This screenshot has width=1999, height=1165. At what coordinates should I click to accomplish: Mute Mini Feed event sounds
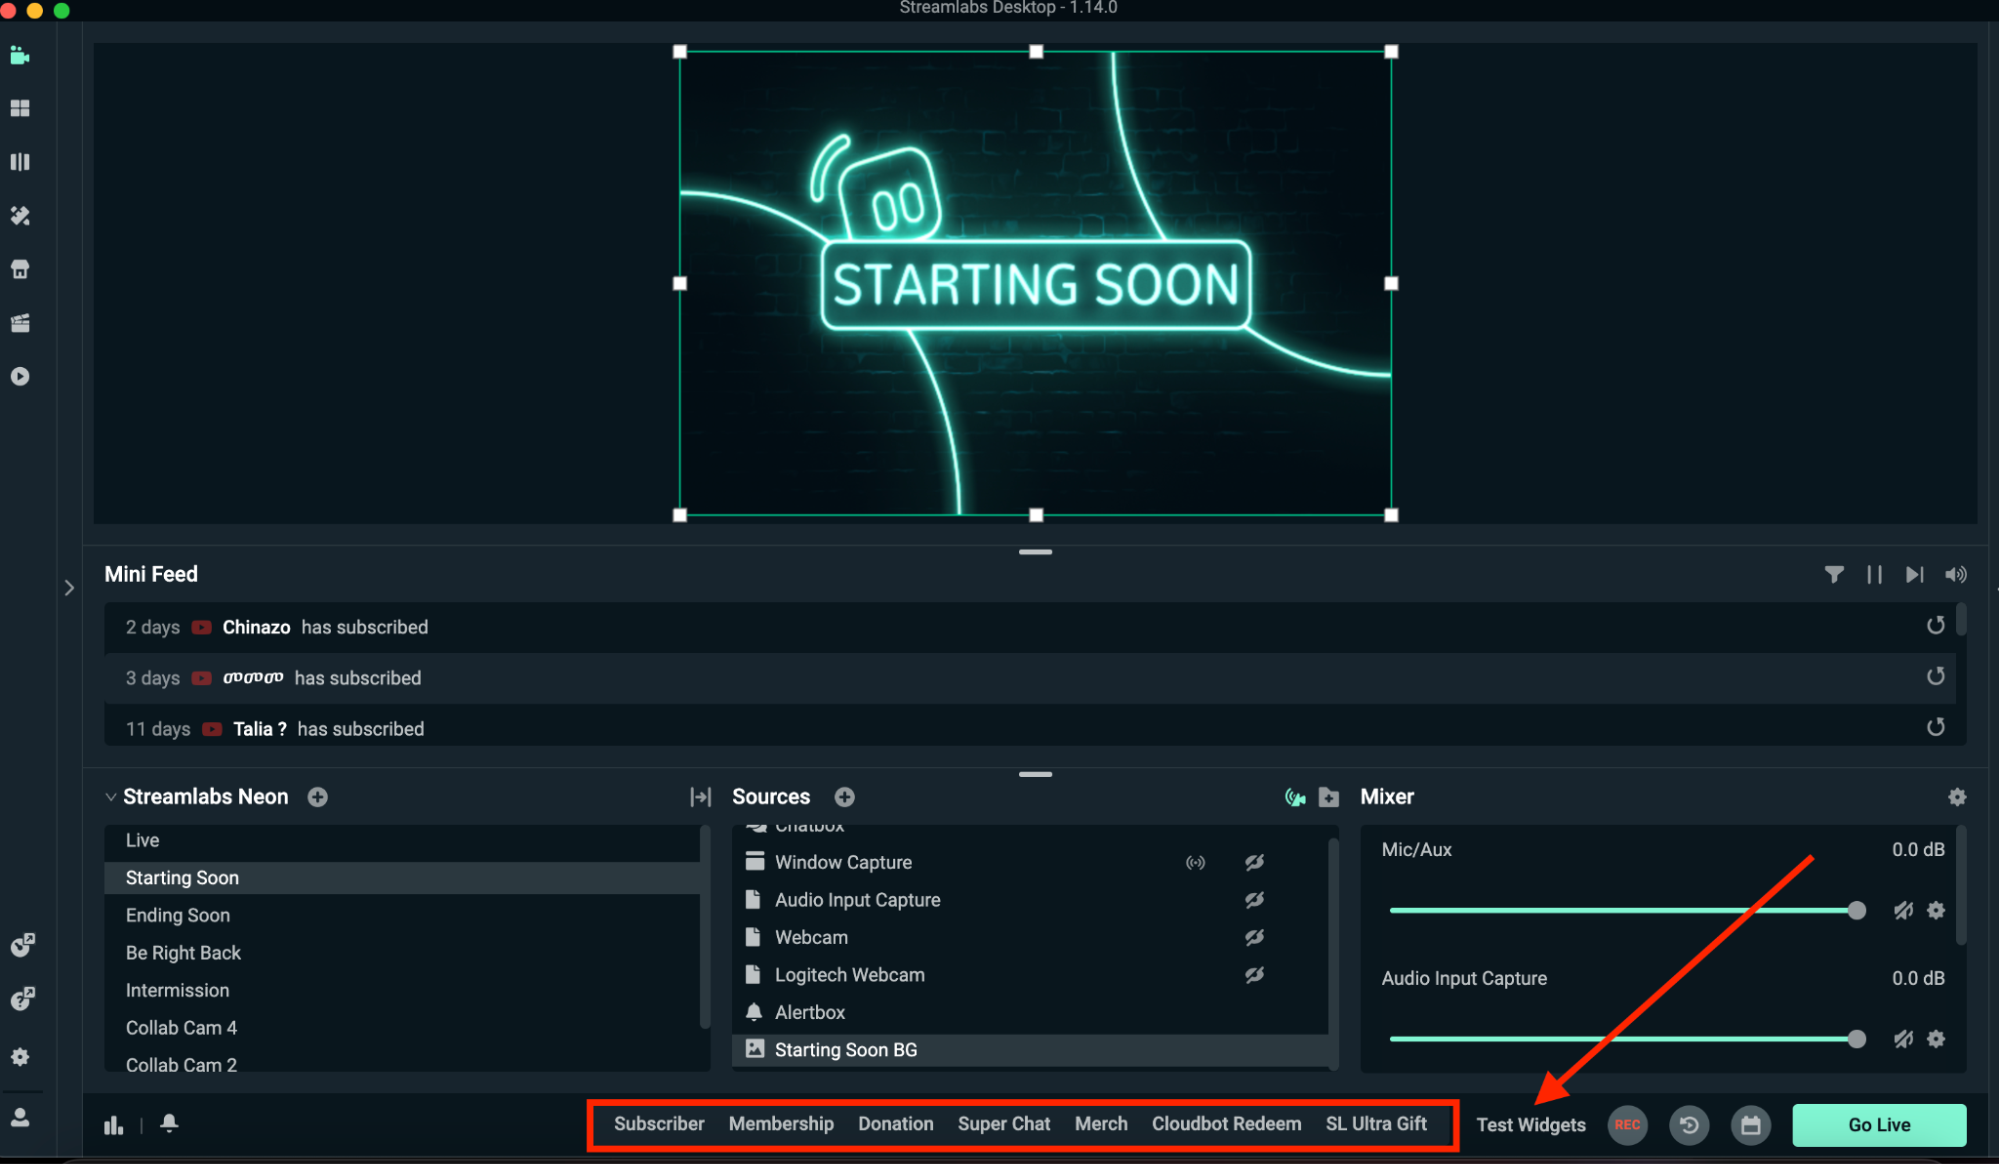(x=1956, y=574)
